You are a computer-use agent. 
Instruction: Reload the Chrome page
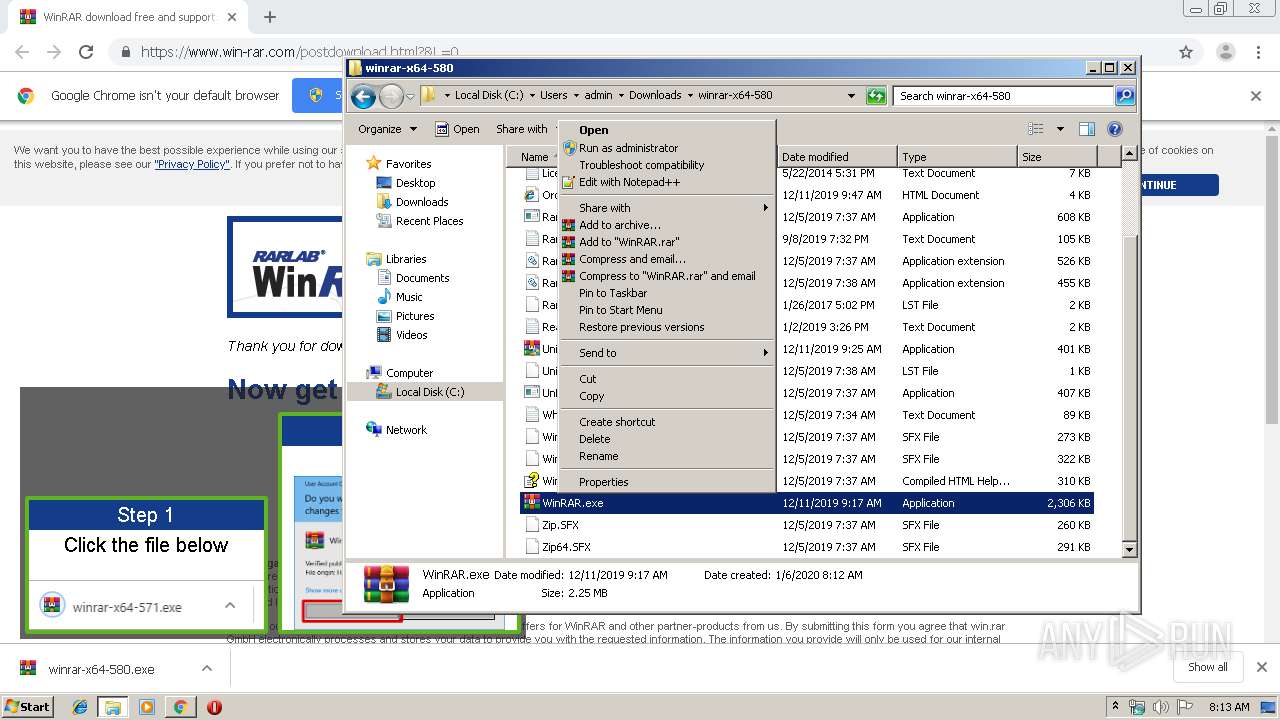86,52
